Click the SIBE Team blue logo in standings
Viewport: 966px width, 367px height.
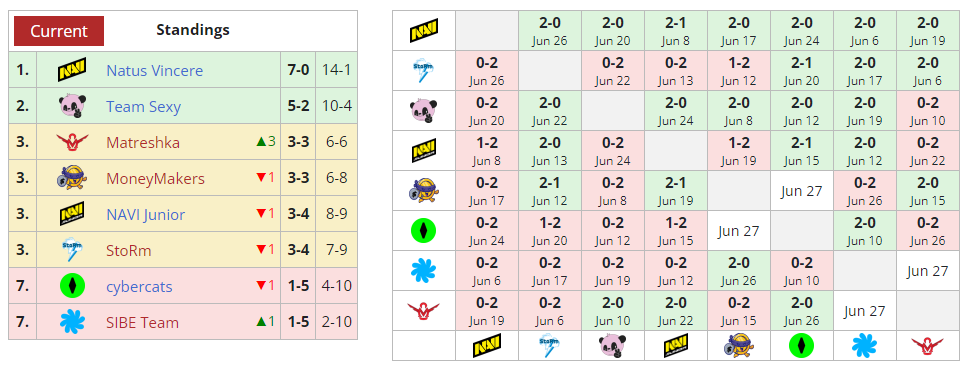[71, 322]
